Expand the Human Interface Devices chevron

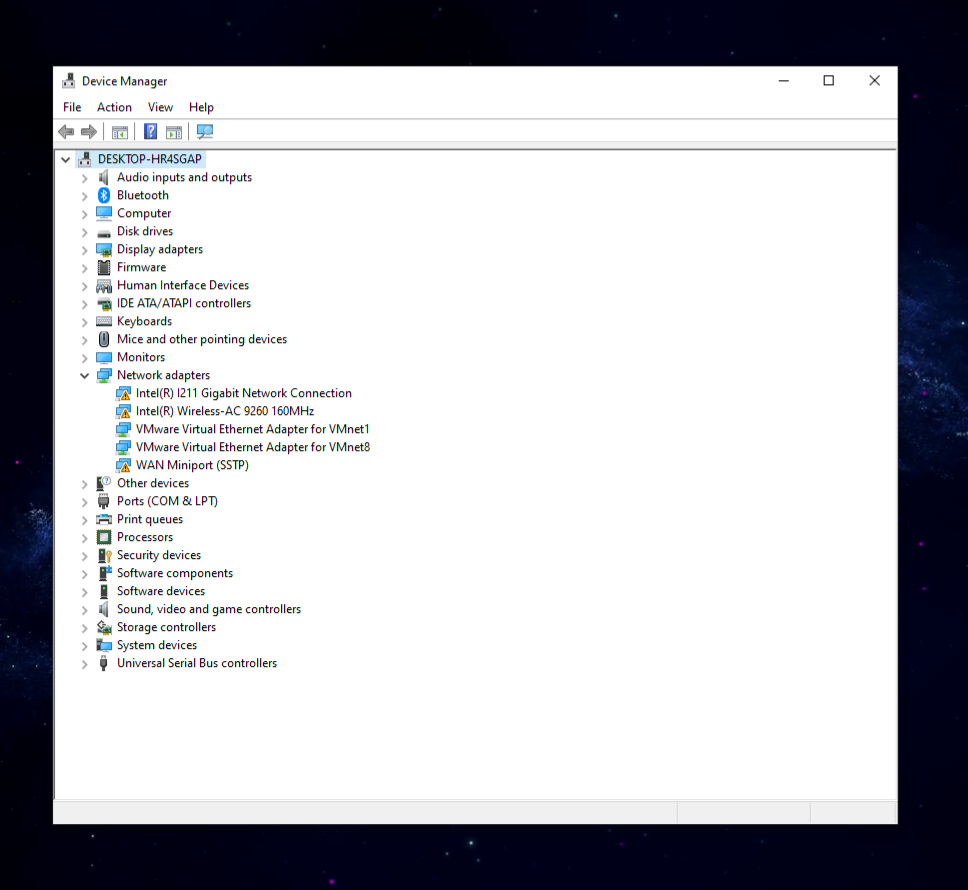click(x=85, y=286)
